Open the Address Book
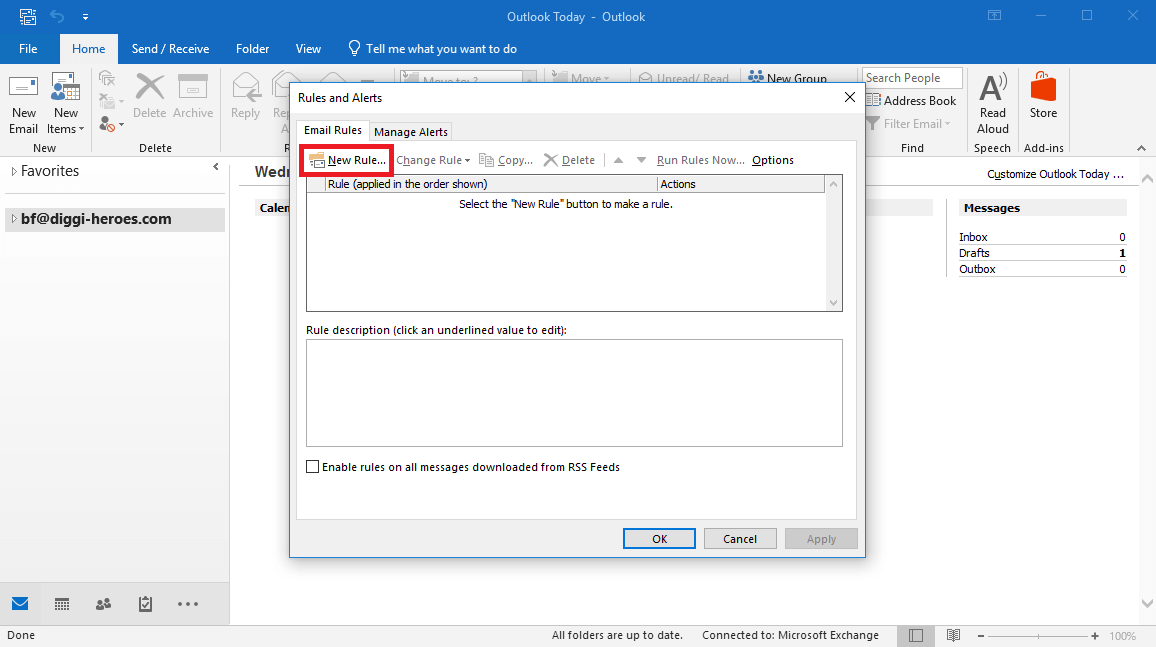 coord(911,100)
